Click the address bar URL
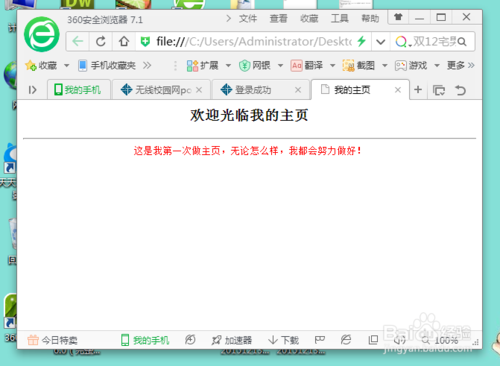 click(254, 42)
